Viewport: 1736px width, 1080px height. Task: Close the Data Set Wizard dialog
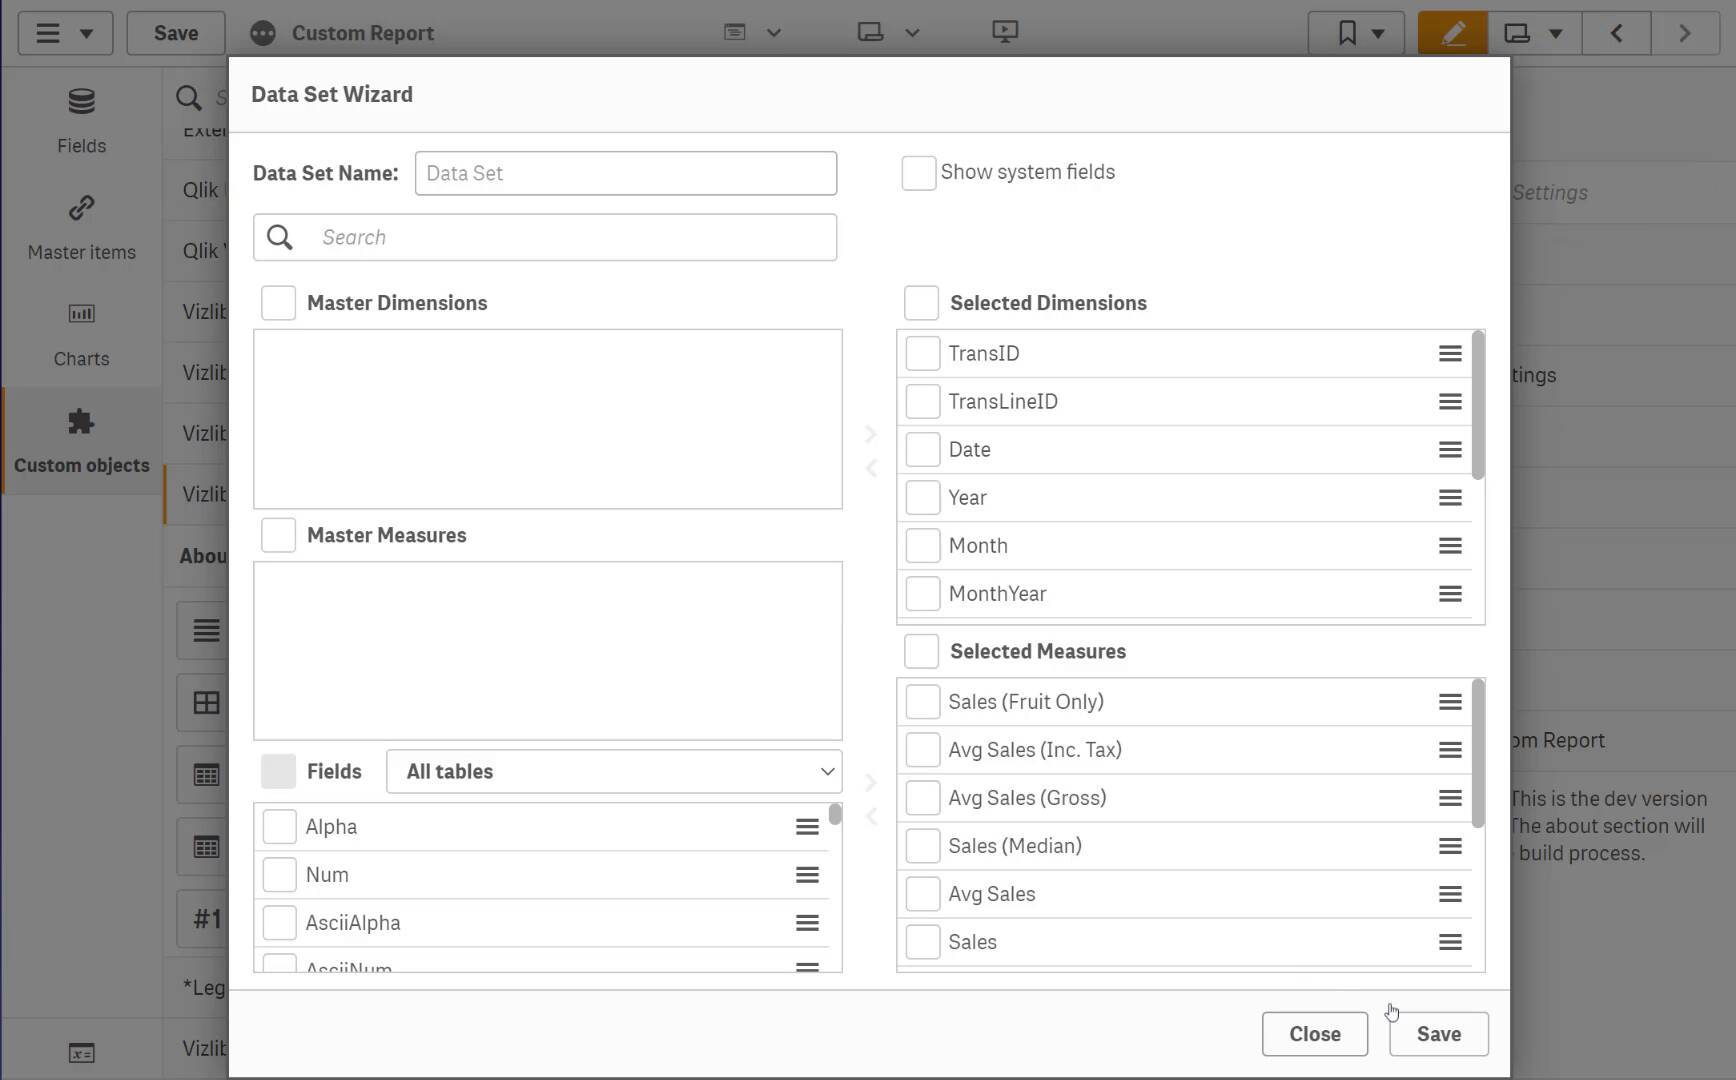(x=1314, y=1034)
